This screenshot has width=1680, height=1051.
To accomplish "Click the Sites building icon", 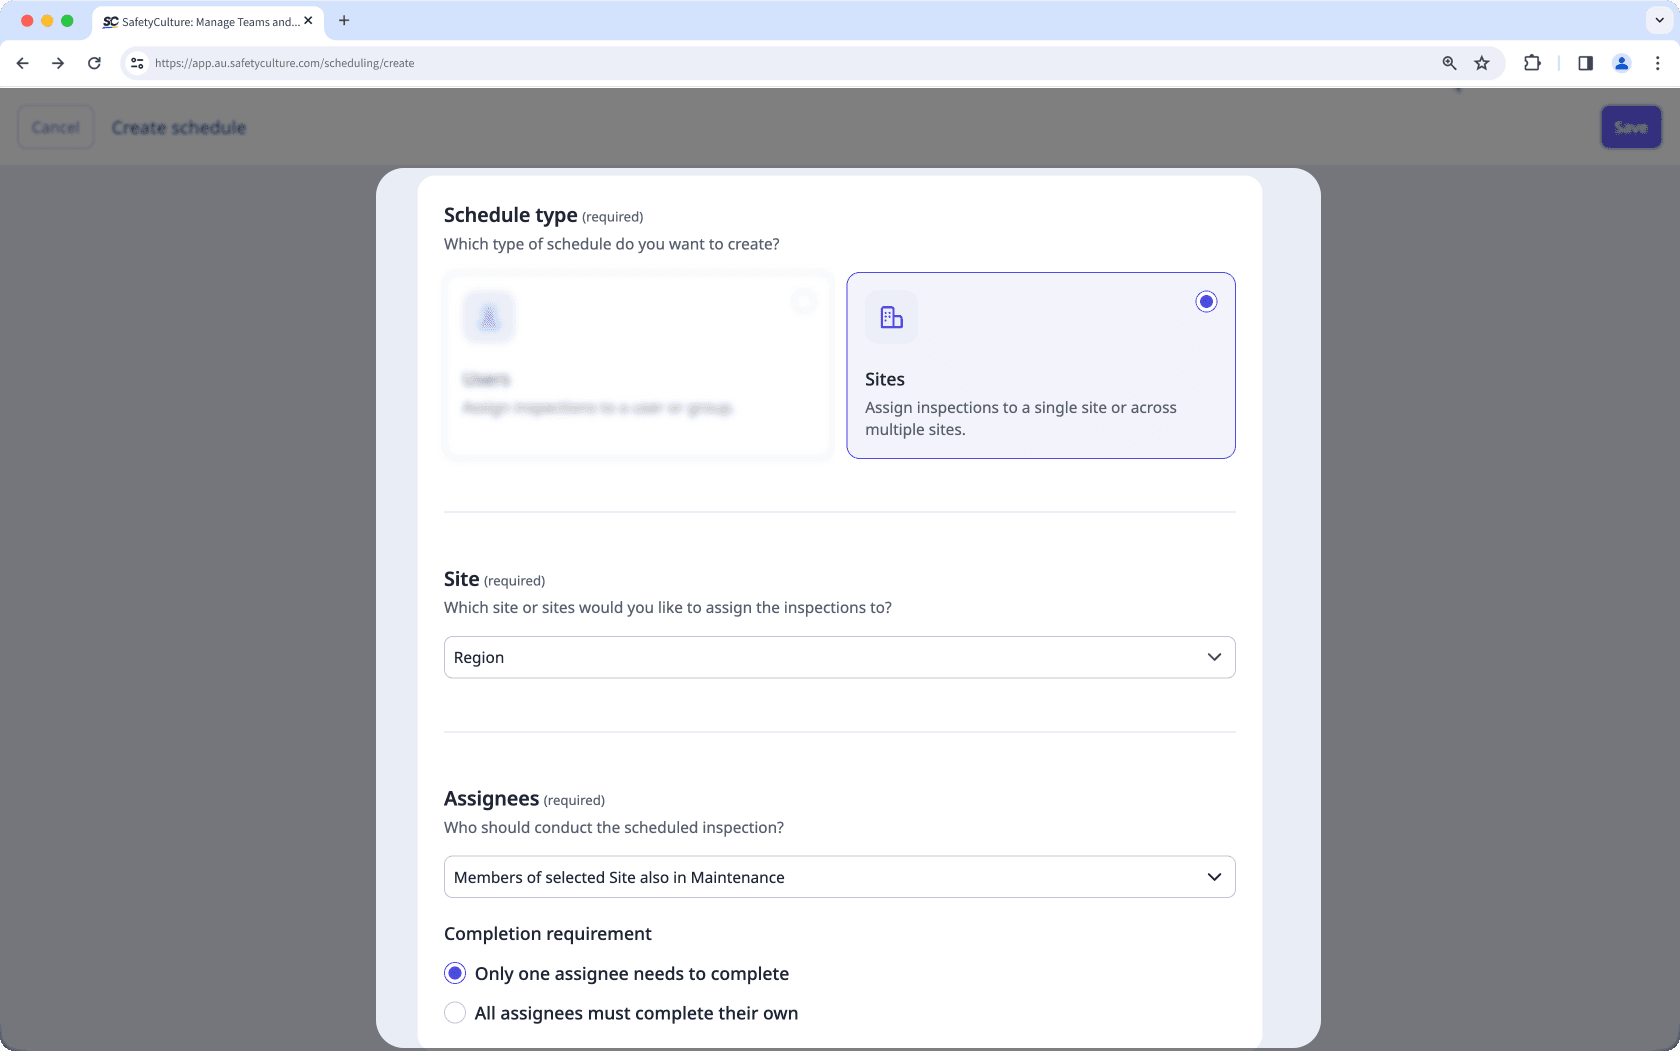I will [x=890, y=317].
